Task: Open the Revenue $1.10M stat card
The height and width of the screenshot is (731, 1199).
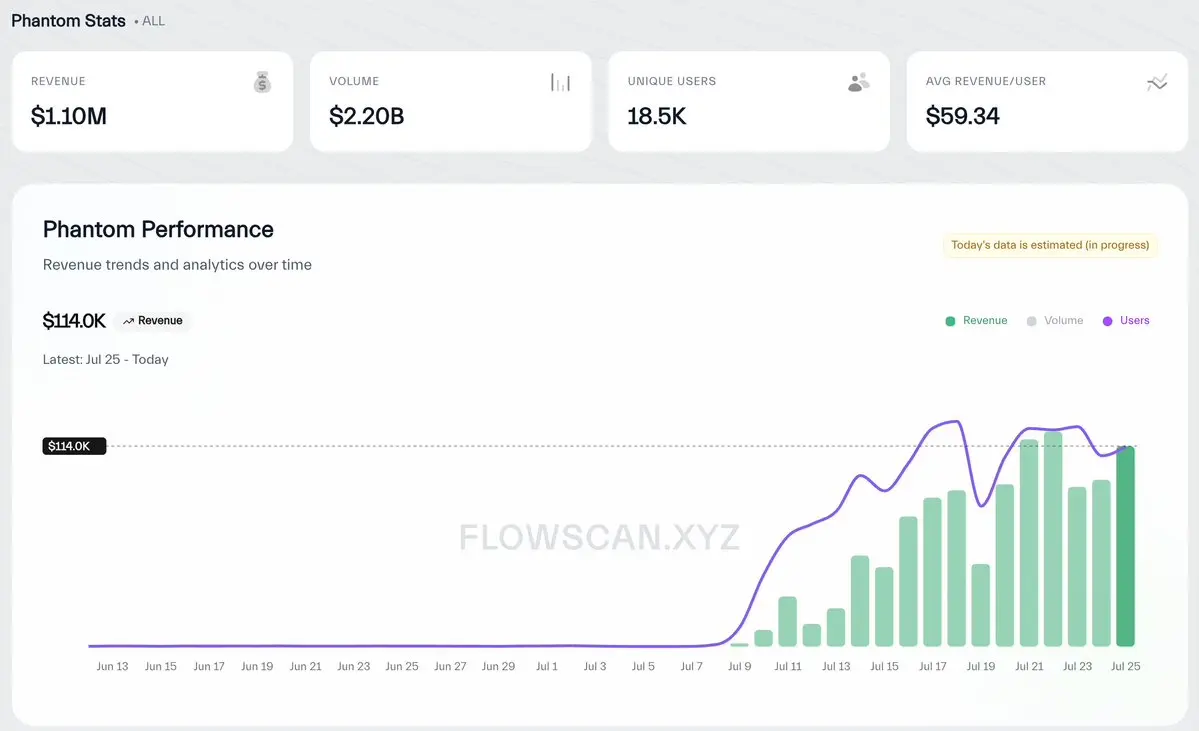Action: [x=153, y=102]
